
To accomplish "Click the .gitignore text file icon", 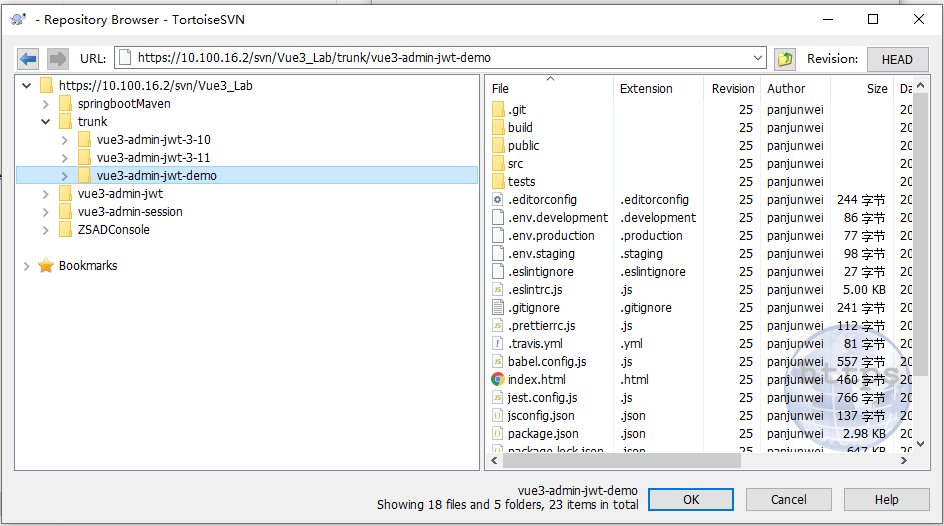I will coord(497,308).
